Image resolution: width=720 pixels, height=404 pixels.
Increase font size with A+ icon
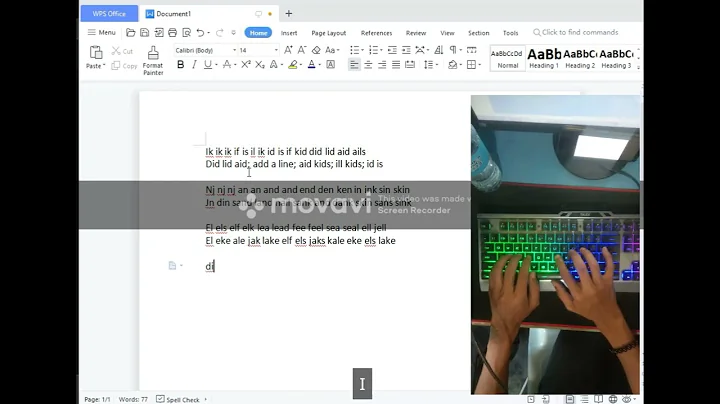288,50
